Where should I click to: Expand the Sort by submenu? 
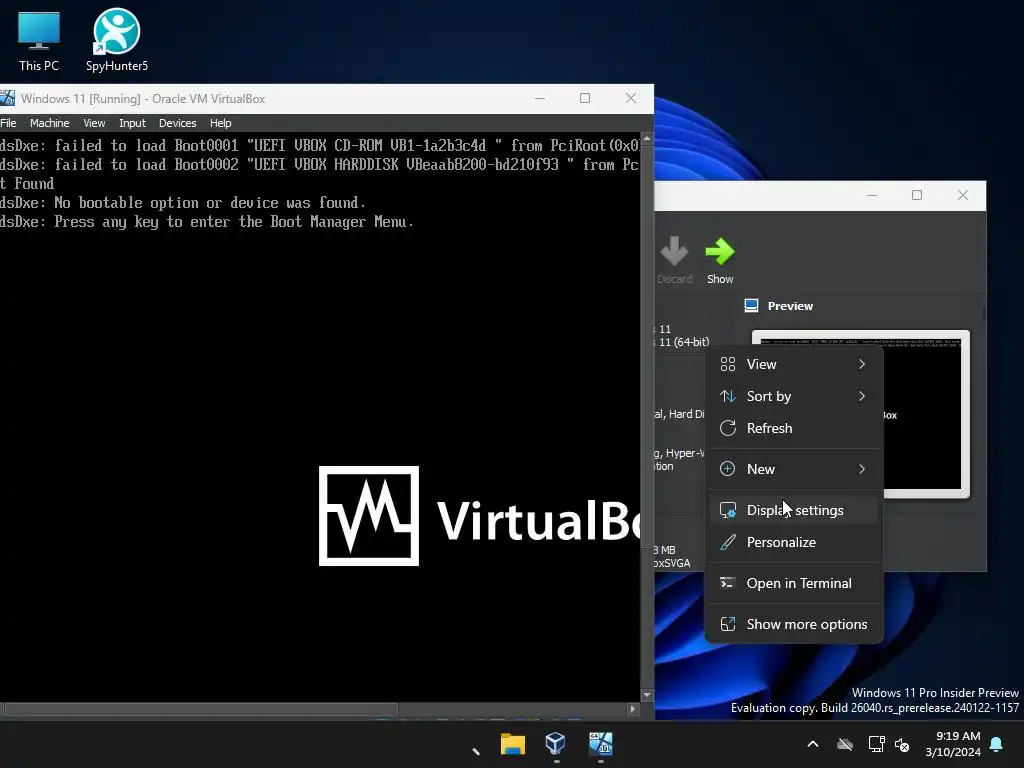(x=794, y=396)
